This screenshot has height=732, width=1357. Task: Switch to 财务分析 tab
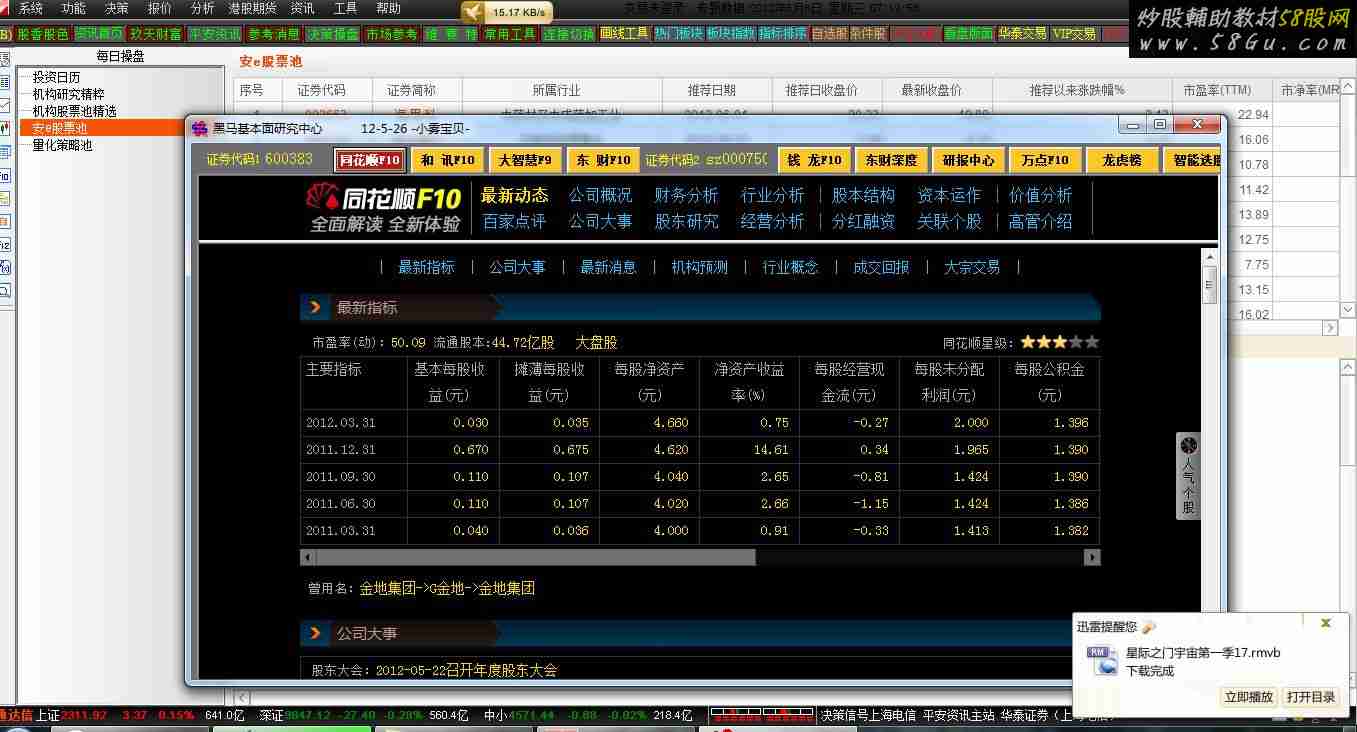tap(687, 195)
